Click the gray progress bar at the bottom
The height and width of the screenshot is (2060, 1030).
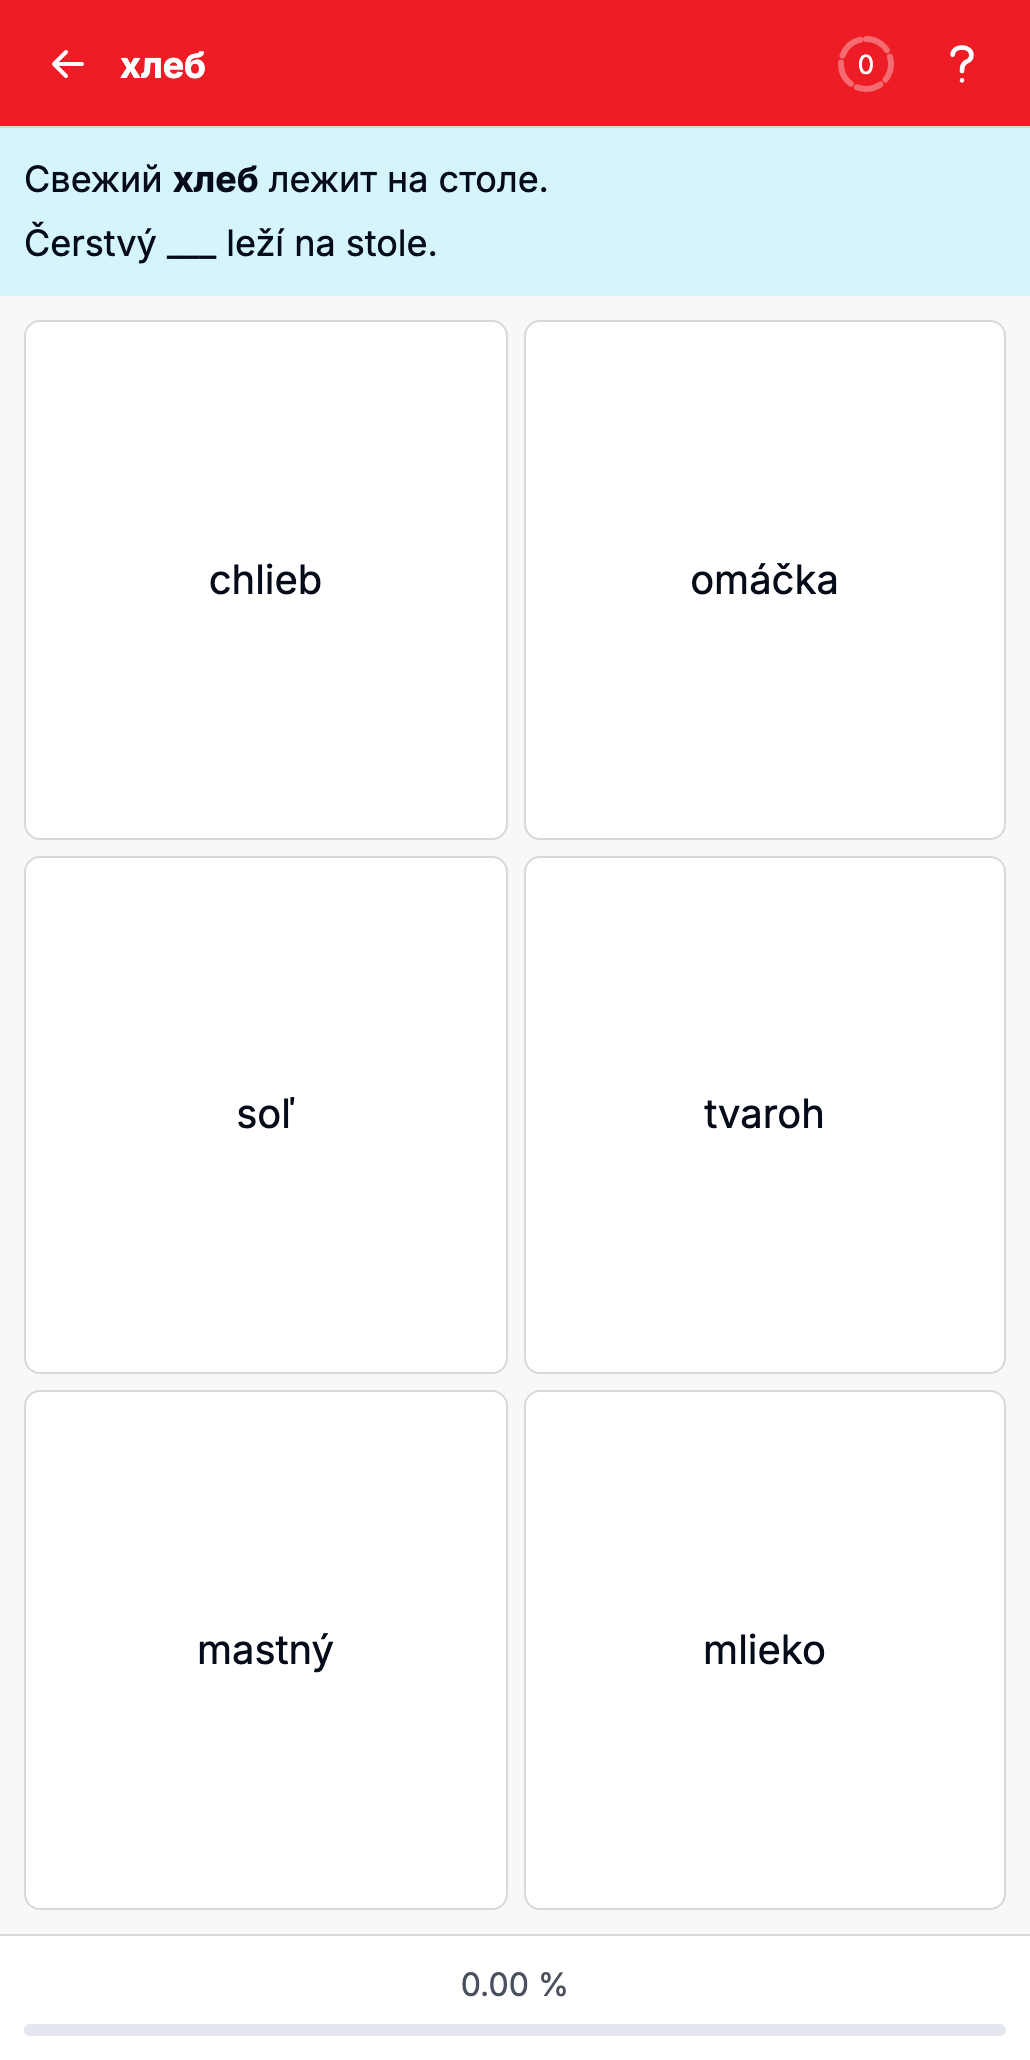[x=515, y=2030]
